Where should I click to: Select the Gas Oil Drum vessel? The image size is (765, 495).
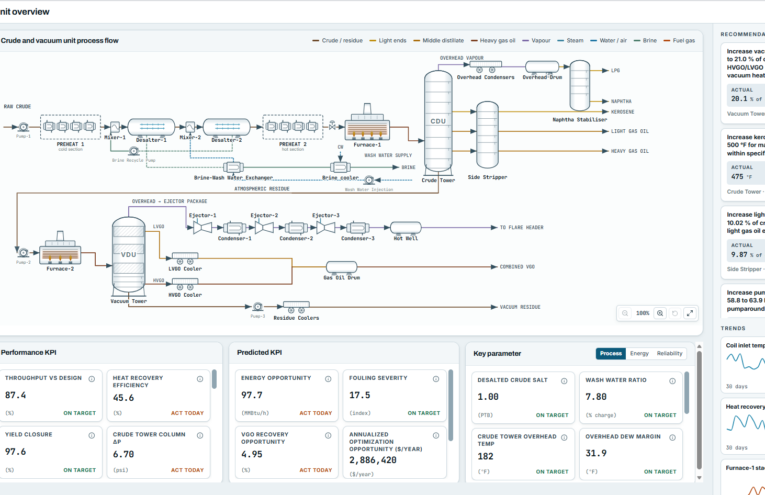point(342,267)
